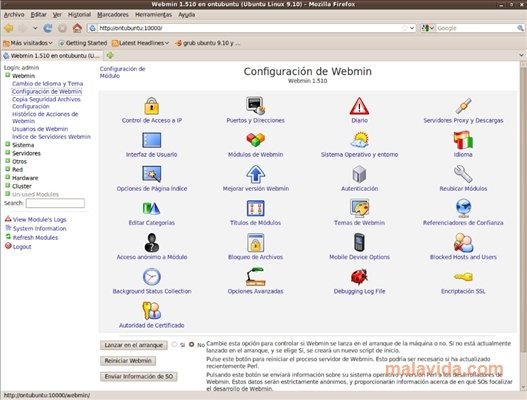Open the Background Status Collection clock icon
Image resolution: width=527 pixels, height=400 pixels.
tap(152, 277)
